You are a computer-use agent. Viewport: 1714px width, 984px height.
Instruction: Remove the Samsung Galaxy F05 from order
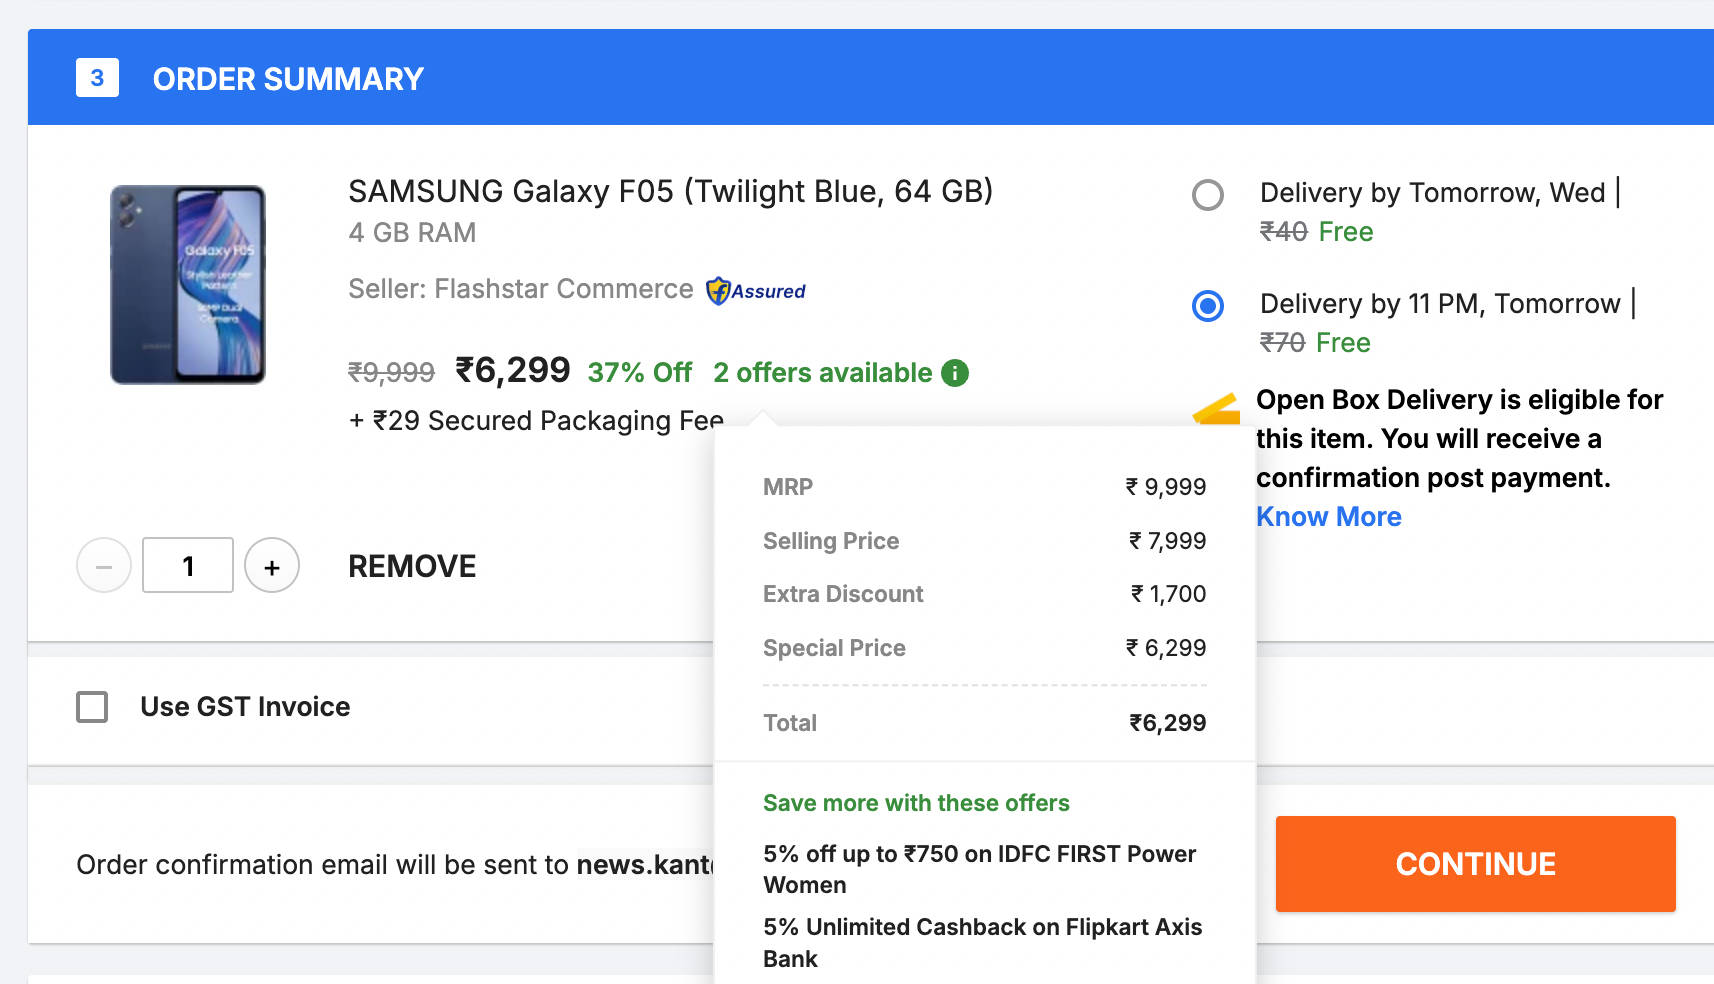click(412, 567)
